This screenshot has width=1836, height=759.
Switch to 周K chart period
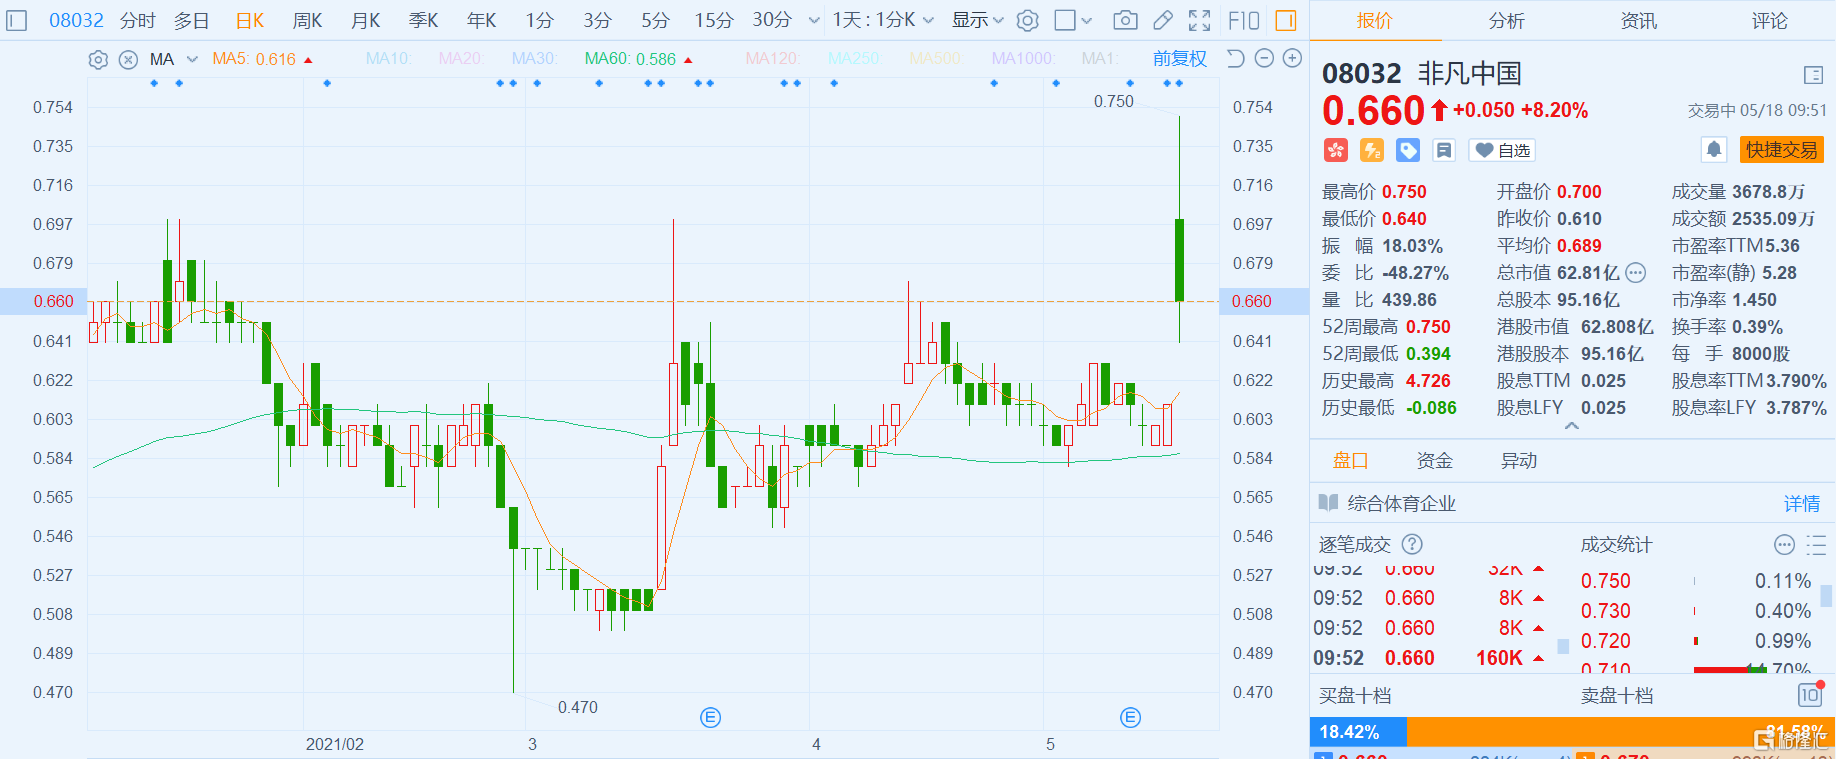click(308, 20)
